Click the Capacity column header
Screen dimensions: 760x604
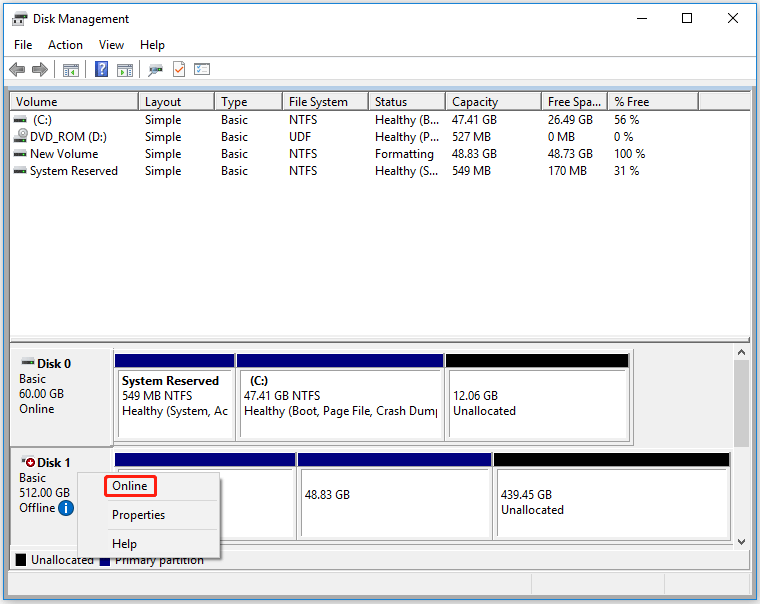tap(475, 102)
